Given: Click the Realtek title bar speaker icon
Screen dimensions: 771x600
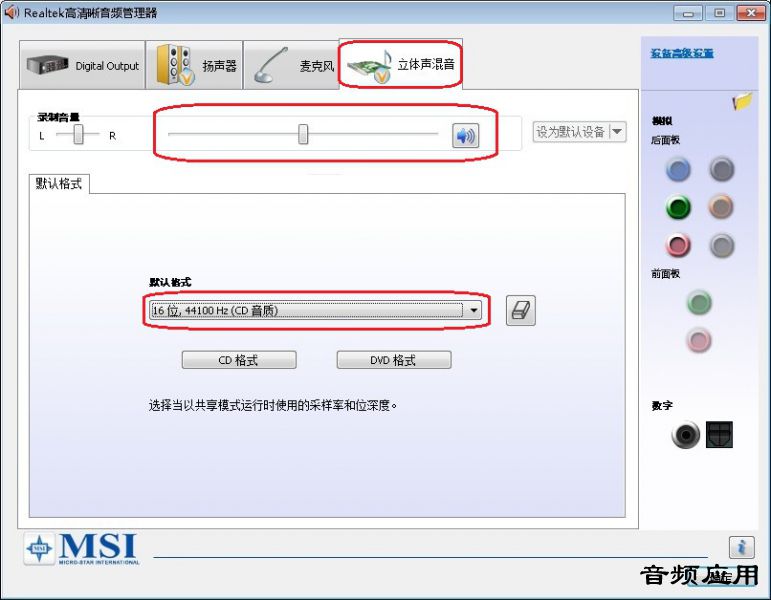Looking at the screenshot, I should pyautogui.click(x=11, y=12).
